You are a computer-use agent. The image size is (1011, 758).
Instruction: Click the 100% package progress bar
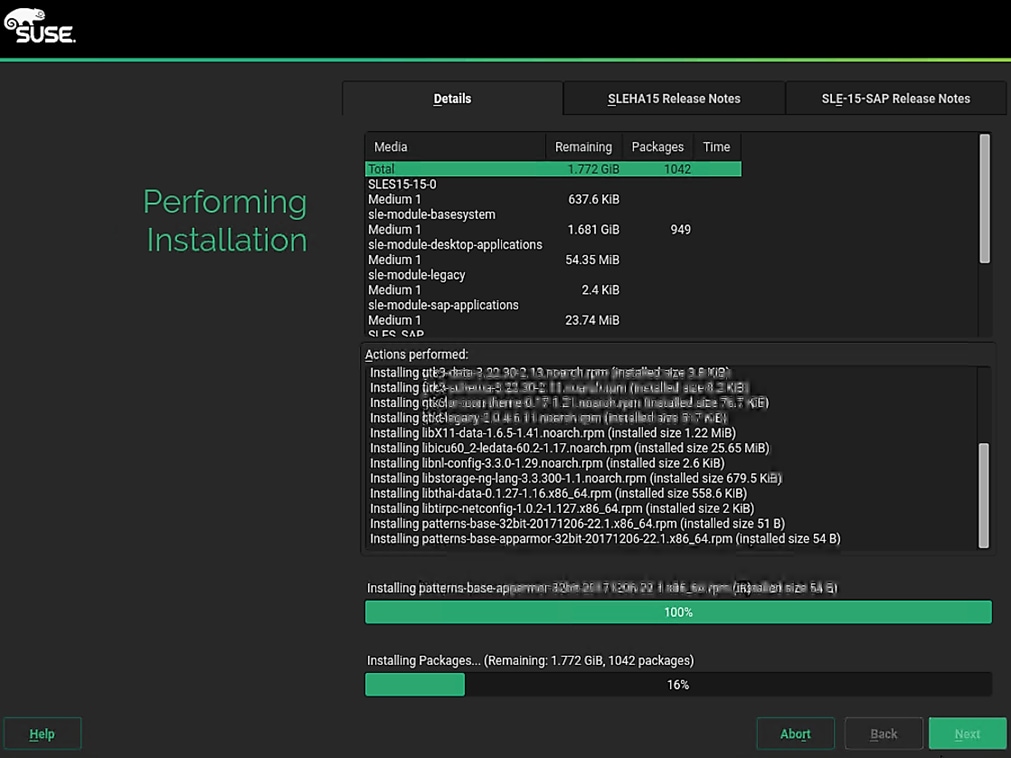tap(678, 612)
